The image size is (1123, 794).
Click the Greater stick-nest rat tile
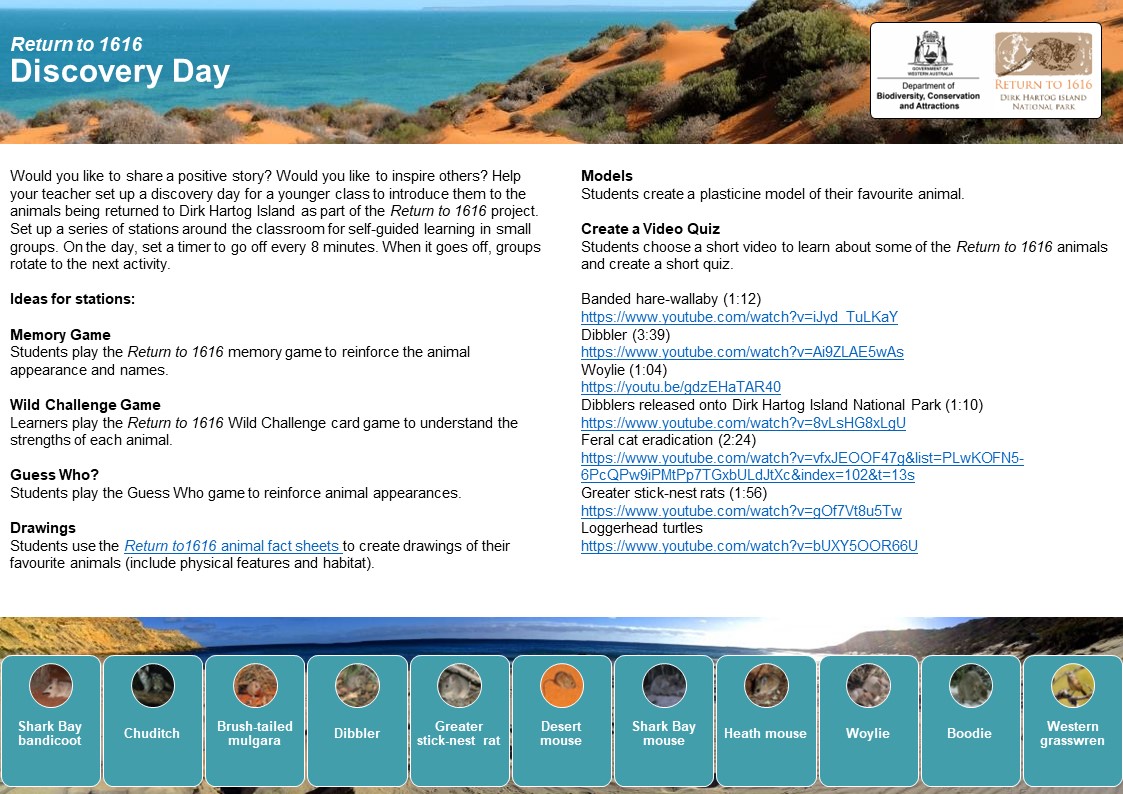click(459, 720)
